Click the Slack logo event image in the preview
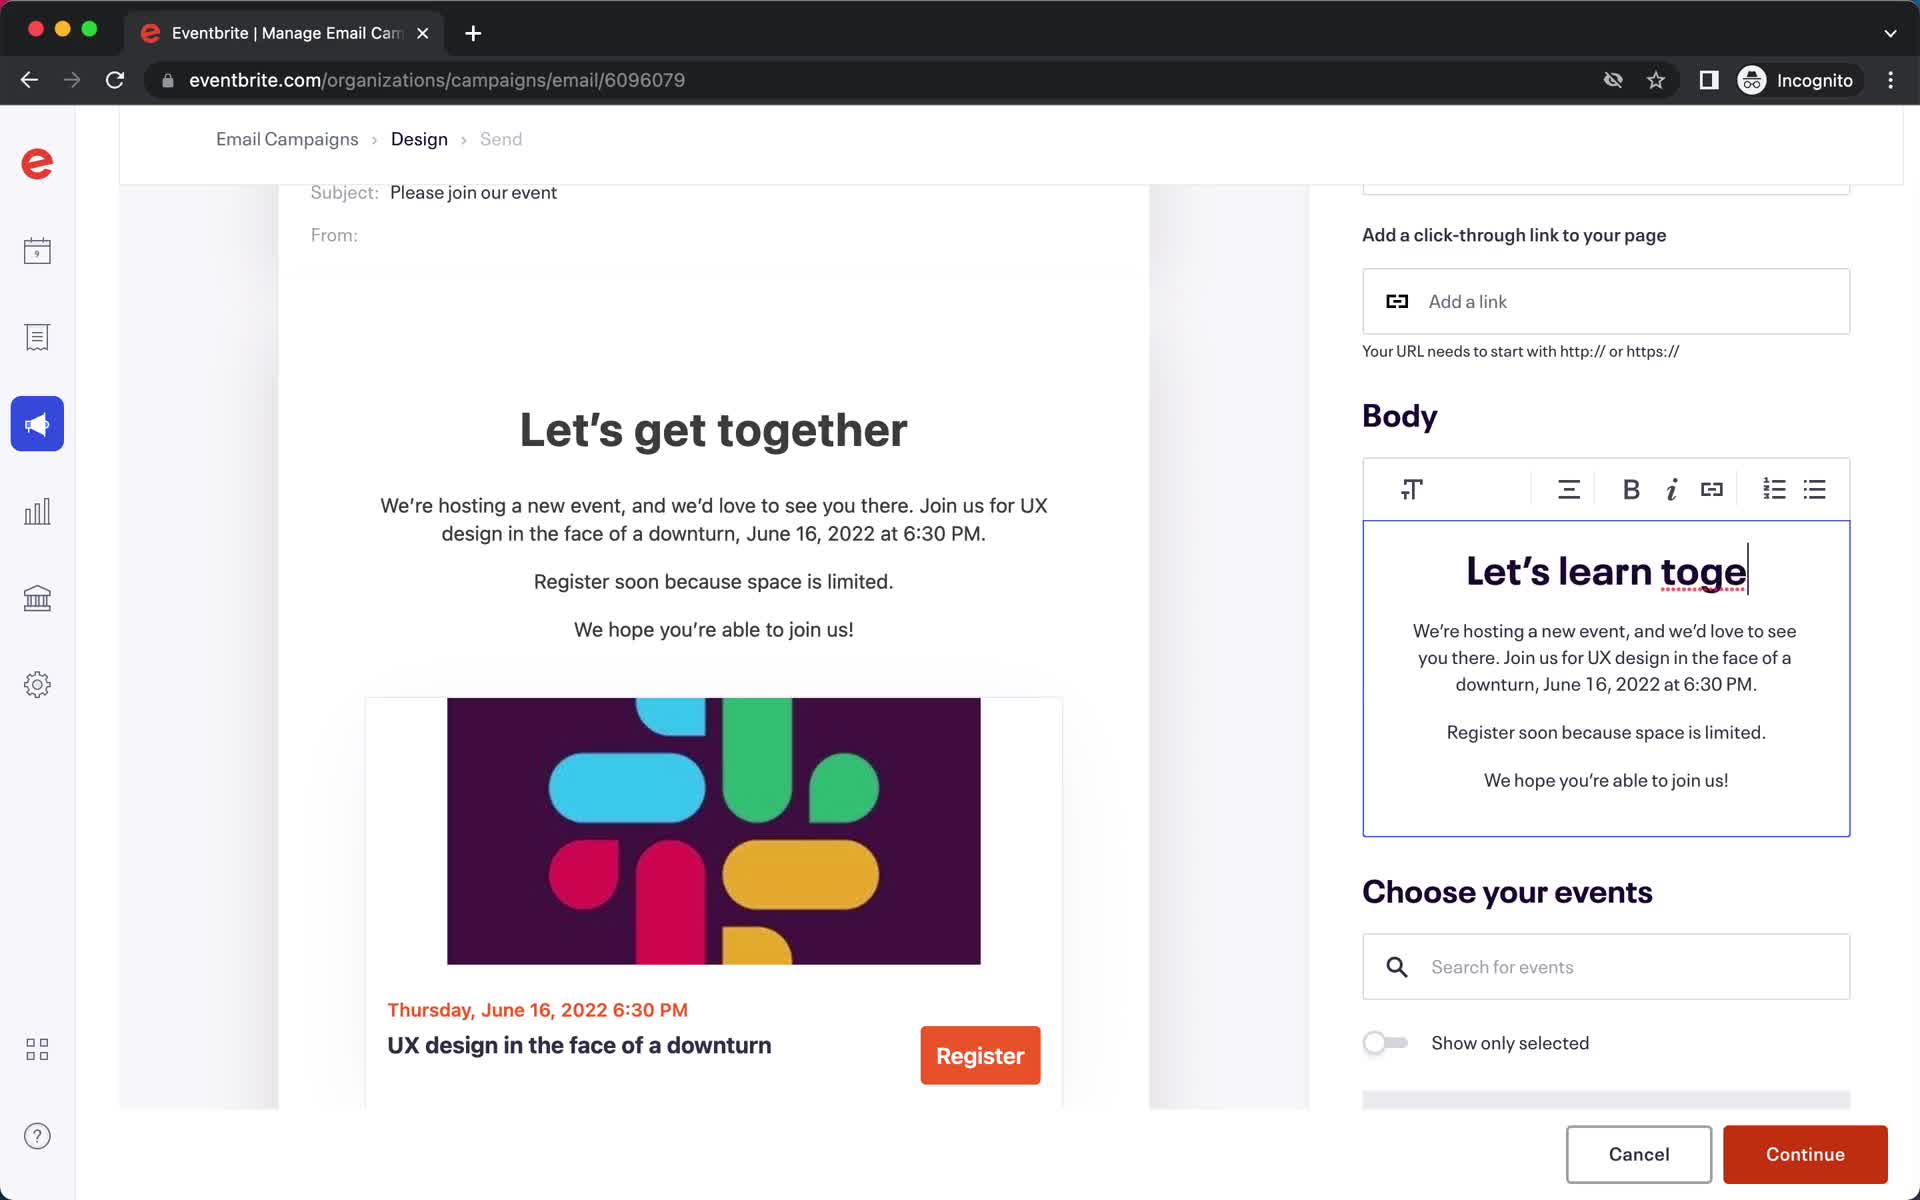1920x1200 pixels. click(714, 831)
